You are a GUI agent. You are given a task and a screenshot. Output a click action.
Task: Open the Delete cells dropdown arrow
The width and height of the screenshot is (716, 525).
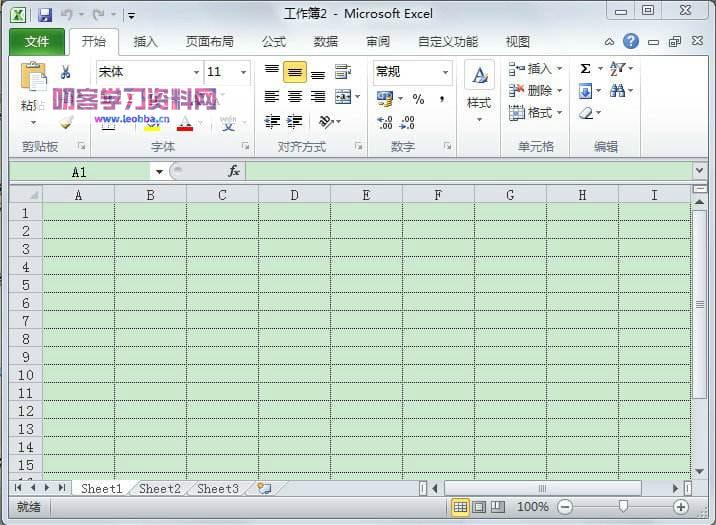559,90
